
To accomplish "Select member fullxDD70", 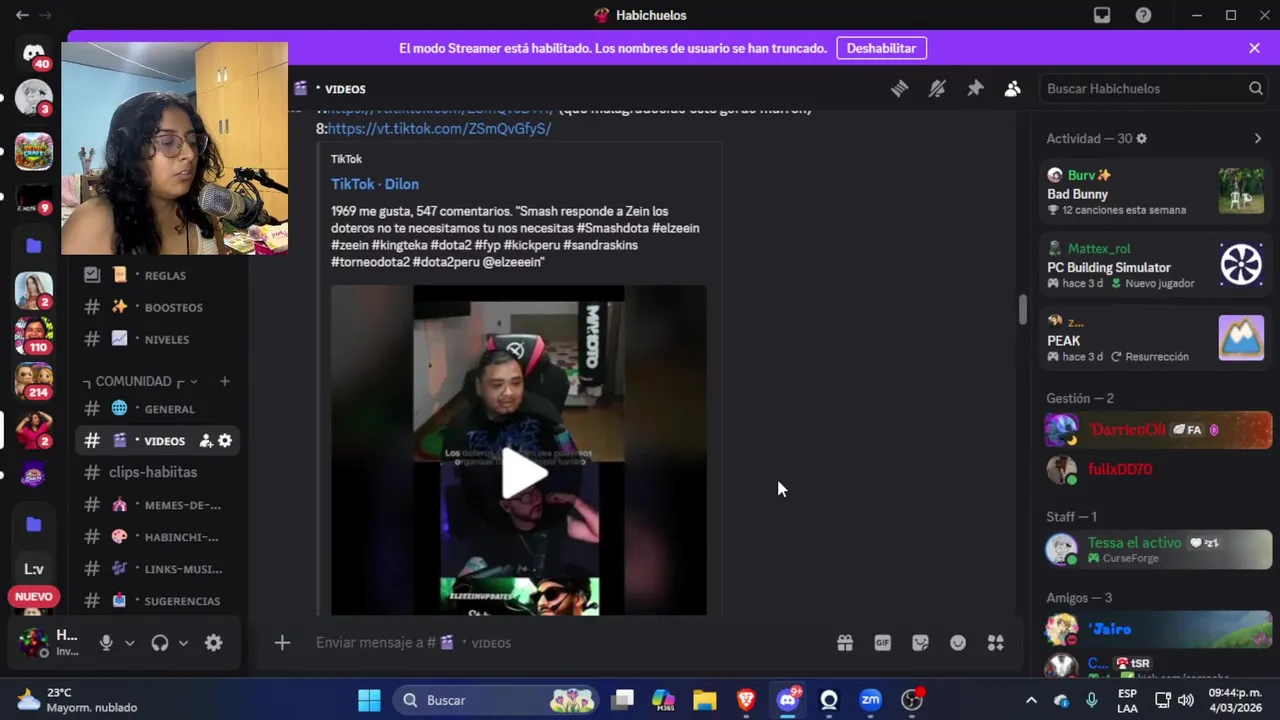I will (x=1158, y=469).
